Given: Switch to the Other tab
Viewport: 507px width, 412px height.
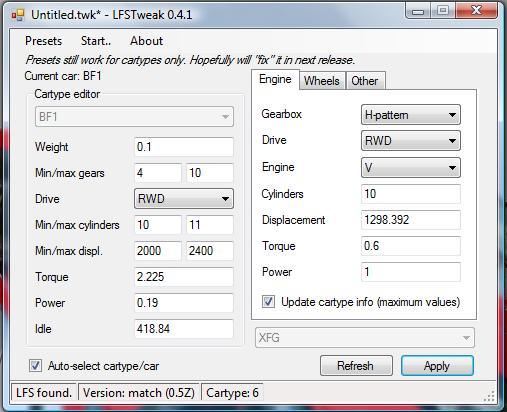Looking at the screenshot, I should pyautogui.click(x=365, y=81).
